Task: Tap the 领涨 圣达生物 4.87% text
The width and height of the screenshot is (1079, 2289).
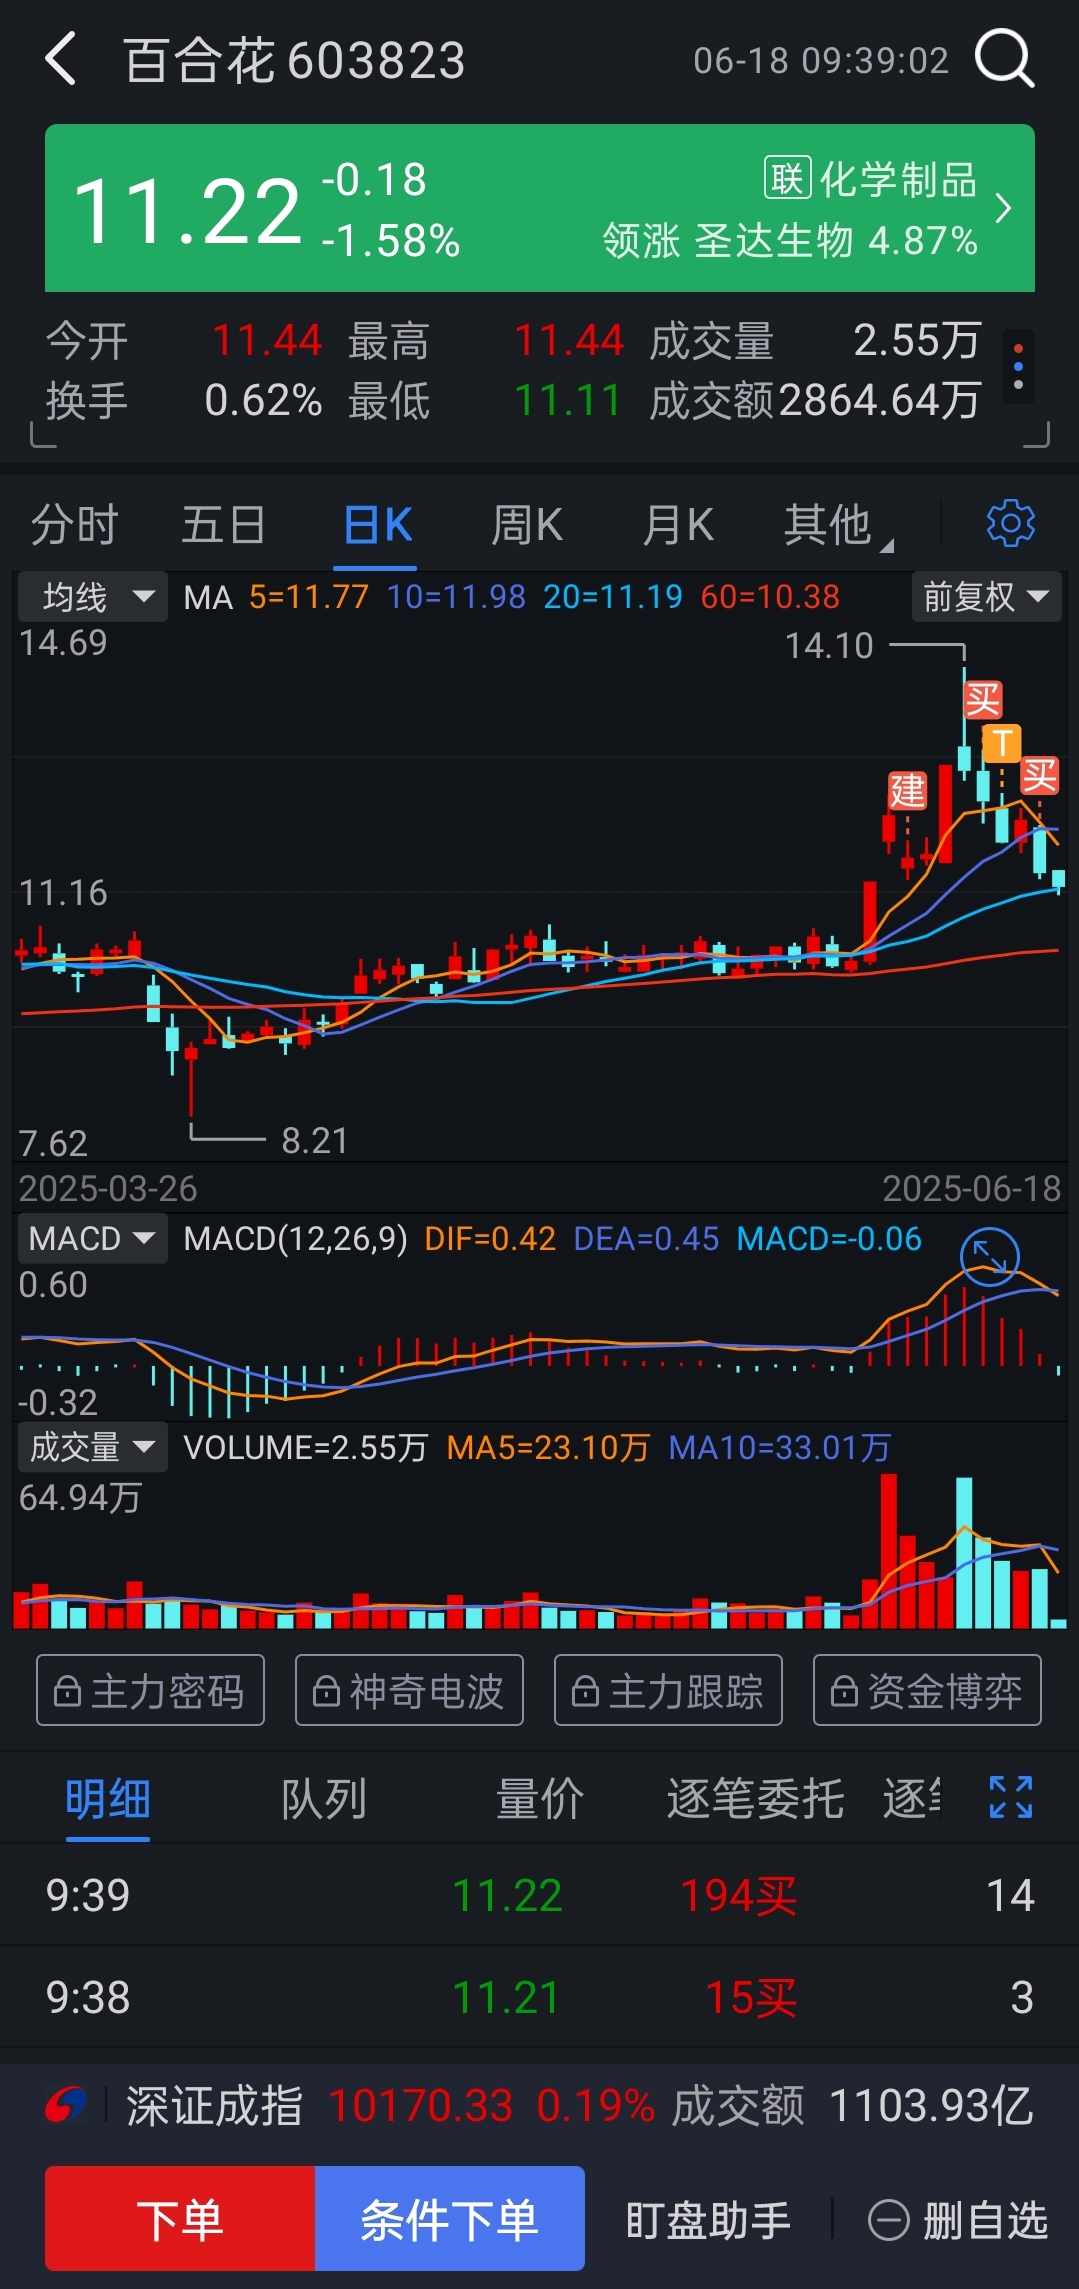Action: (790, 241)
